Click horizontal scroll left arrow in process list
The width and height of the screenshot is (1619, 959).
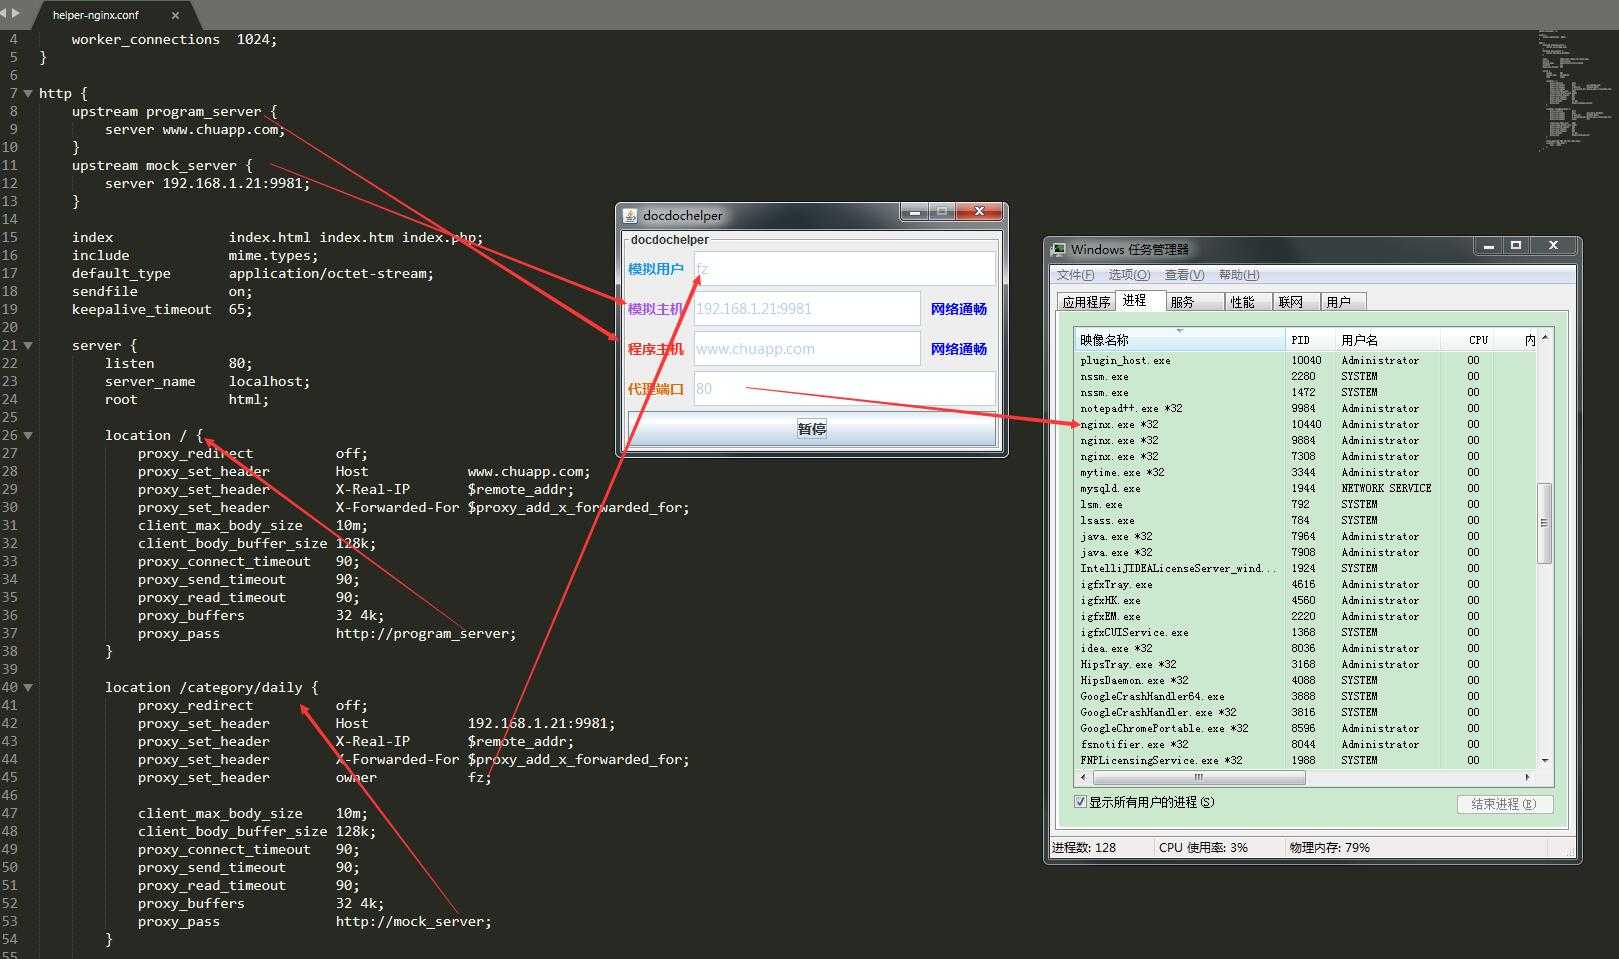(x=1084, y=777)
